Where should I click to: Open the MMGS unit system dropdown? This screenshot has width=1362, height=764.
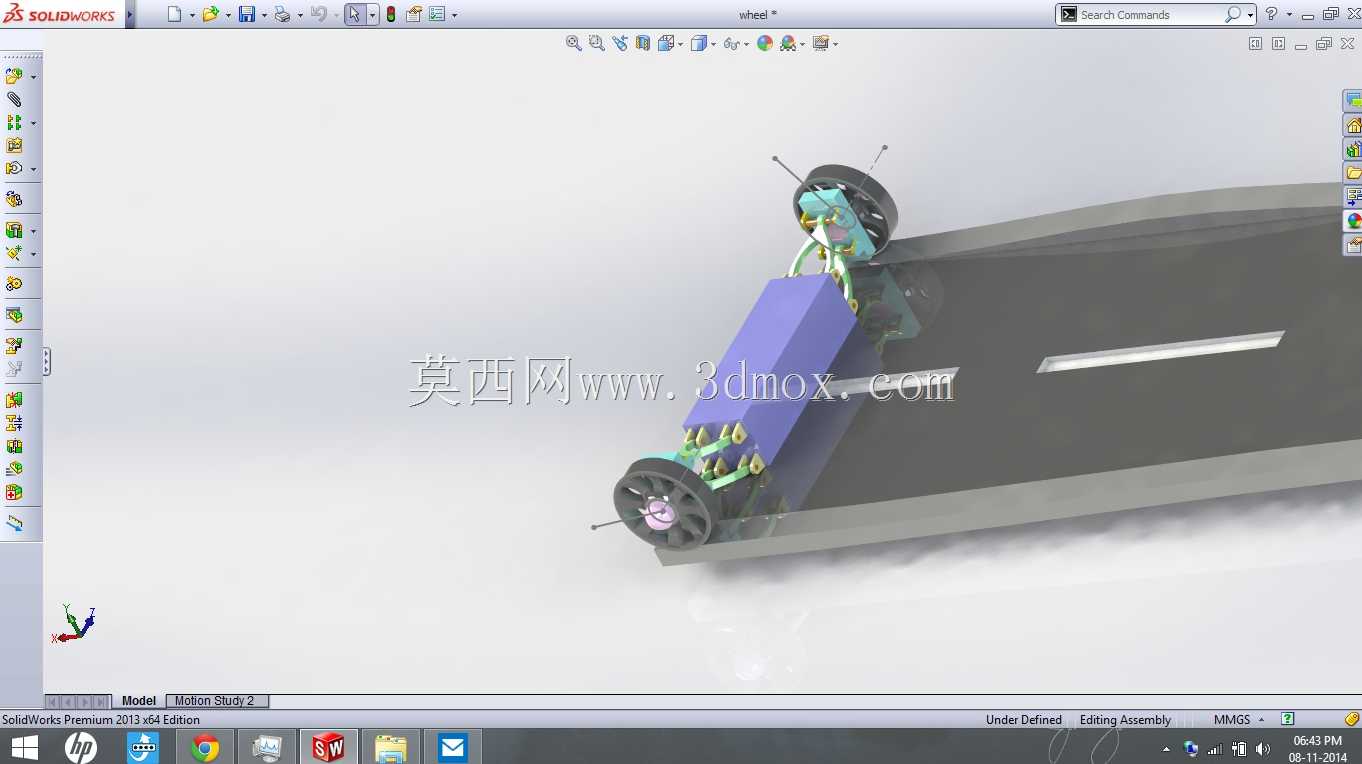(1239, 720)
